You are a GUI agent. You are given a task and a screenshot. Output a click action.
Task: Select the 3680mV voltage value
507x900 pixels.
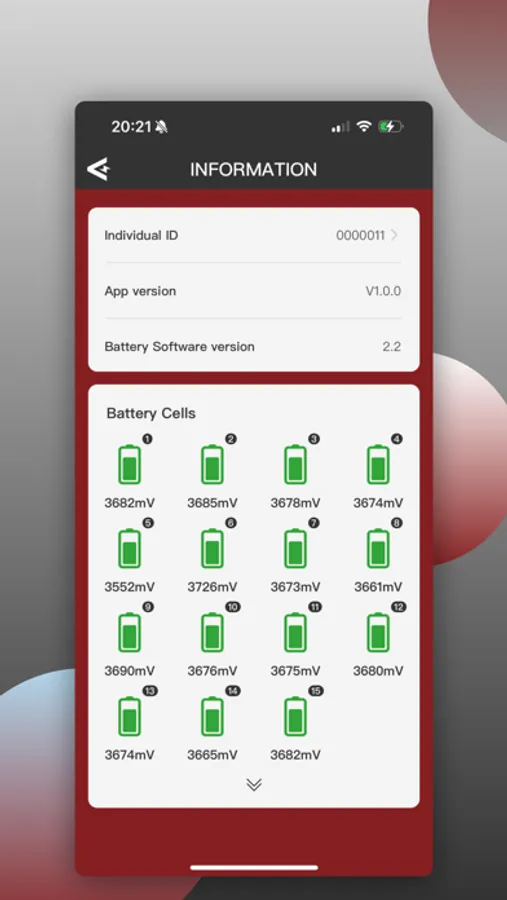(x=378, y=671)
